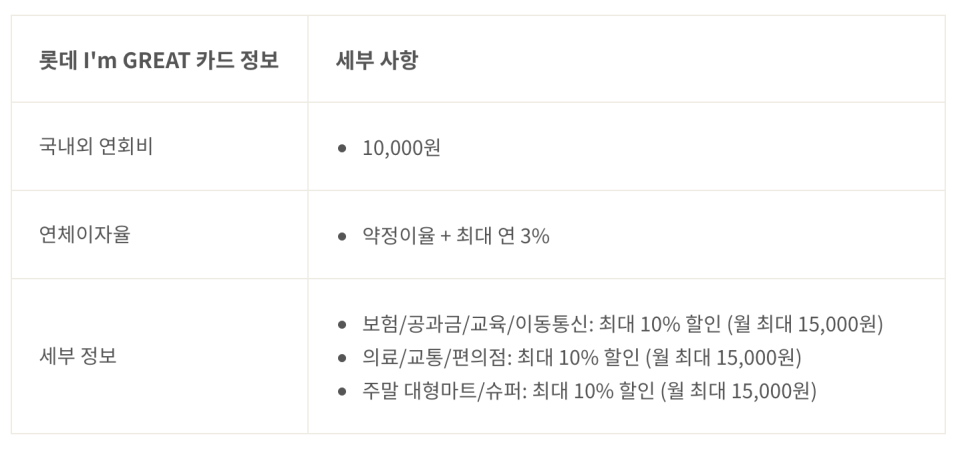
Task: Select the 세부 정보 row label
Action: [x=78, y=356]
